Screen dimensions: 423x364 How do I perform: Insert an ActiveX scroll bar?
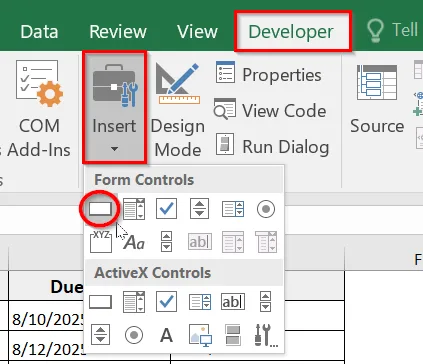265,301
